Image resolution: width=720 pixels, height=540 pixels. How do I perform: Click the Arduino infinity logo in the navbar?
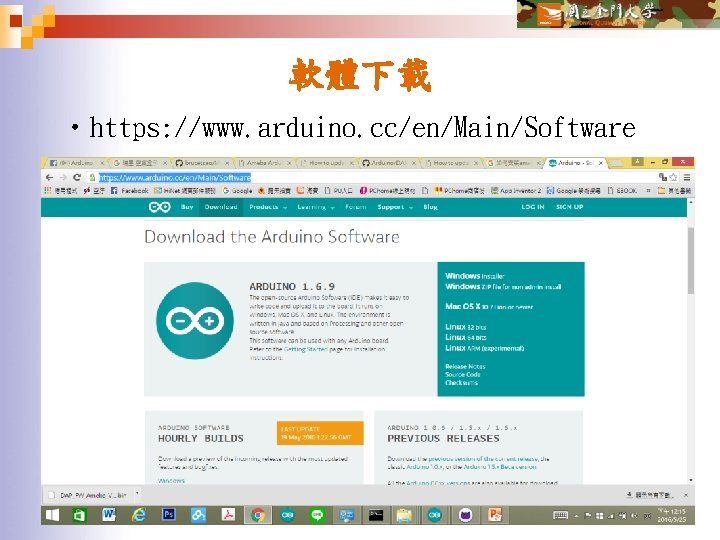[159, 207]
